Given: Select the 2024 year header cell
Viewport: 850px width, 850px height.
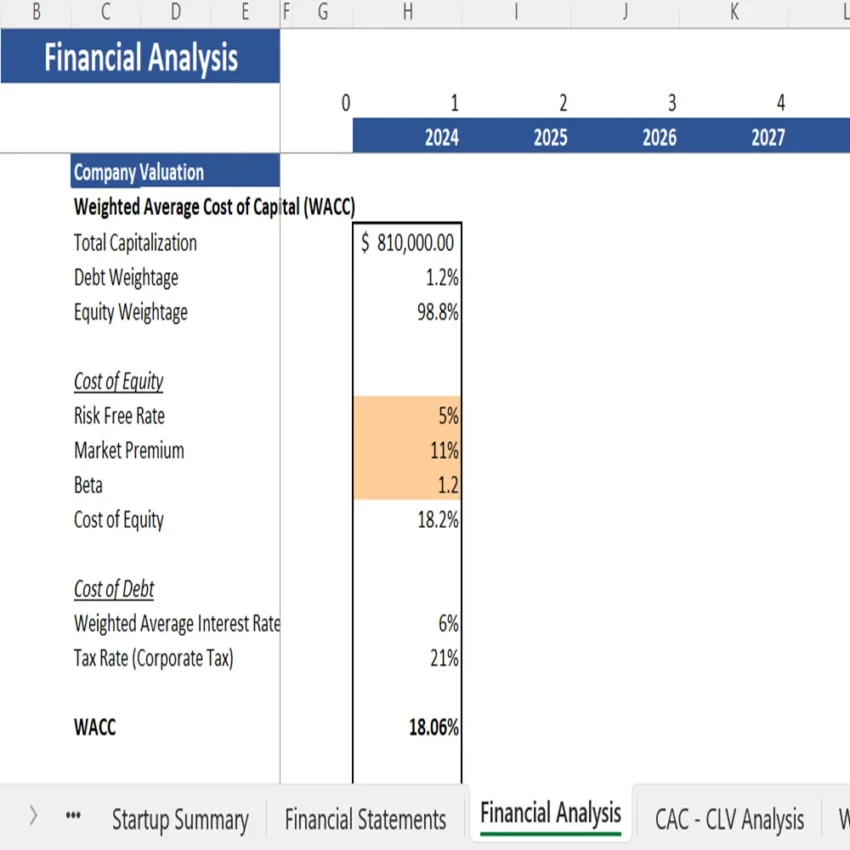Looking at the screenshot, I should click(441, 137).
